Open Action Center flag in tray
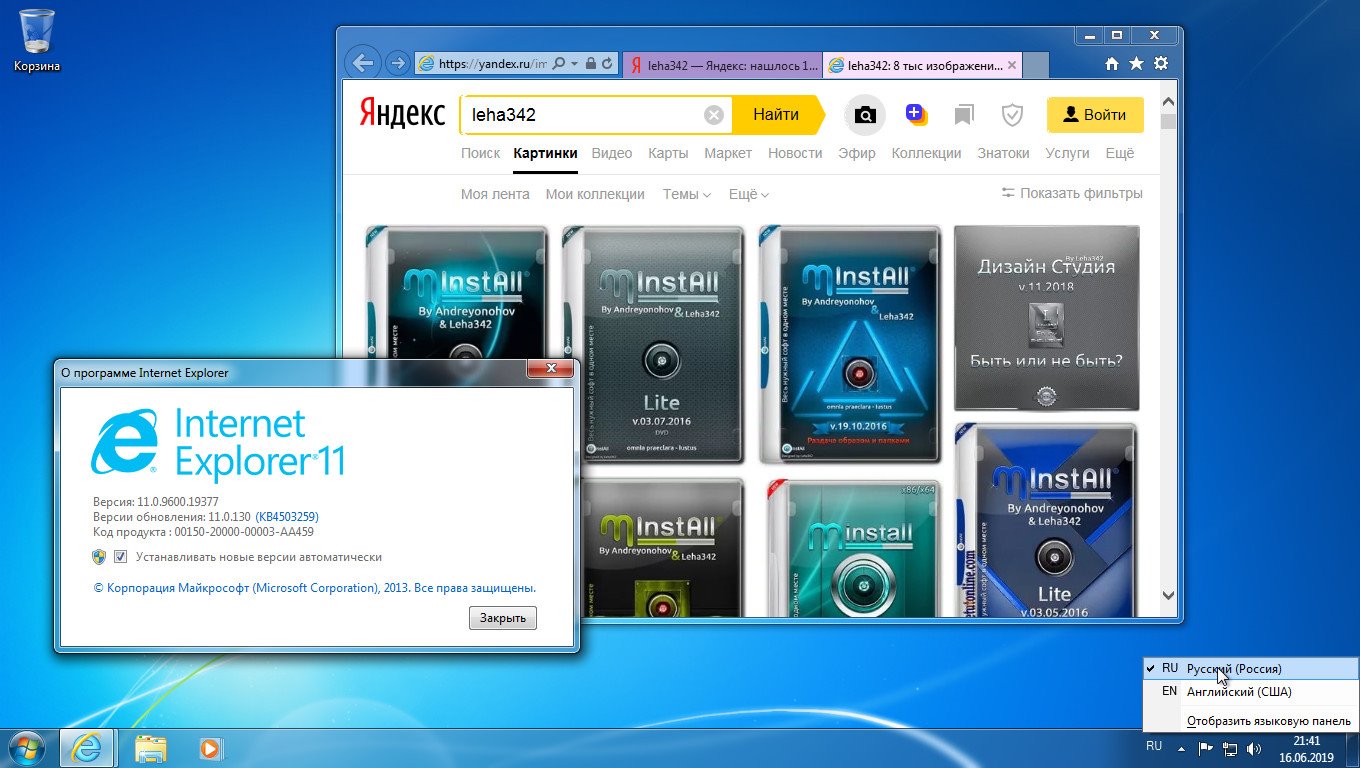The height and width of the screenshot is (768, 1360). click(x=1206, y=747)
